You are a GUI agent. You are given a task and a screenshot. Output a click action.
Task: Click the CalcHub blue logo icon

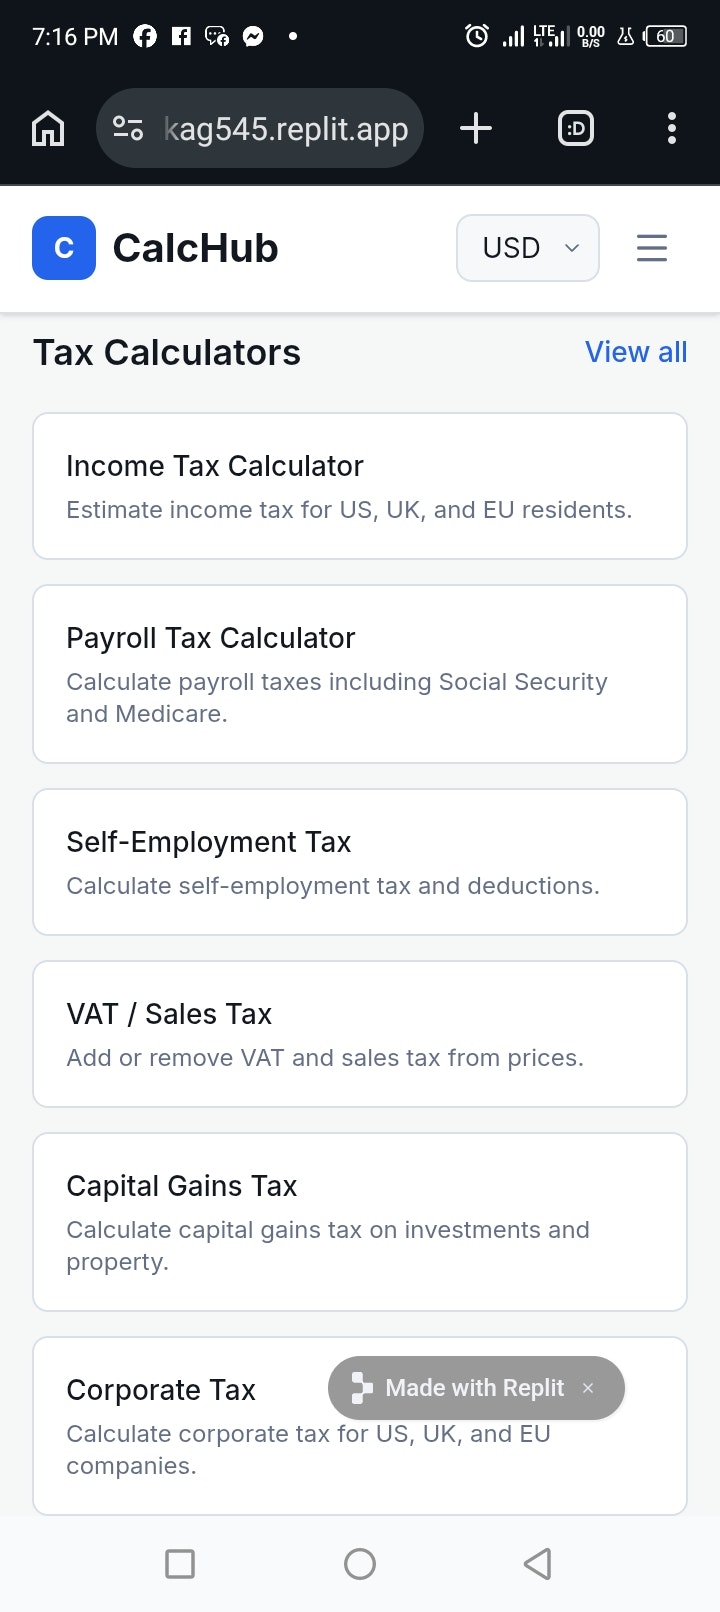[64, 248]
